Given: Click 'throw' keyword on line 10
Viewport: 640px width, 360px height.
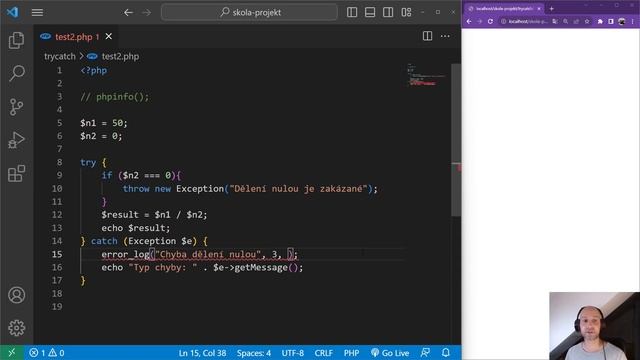Looking at the screenshot, I should point(136,189).
